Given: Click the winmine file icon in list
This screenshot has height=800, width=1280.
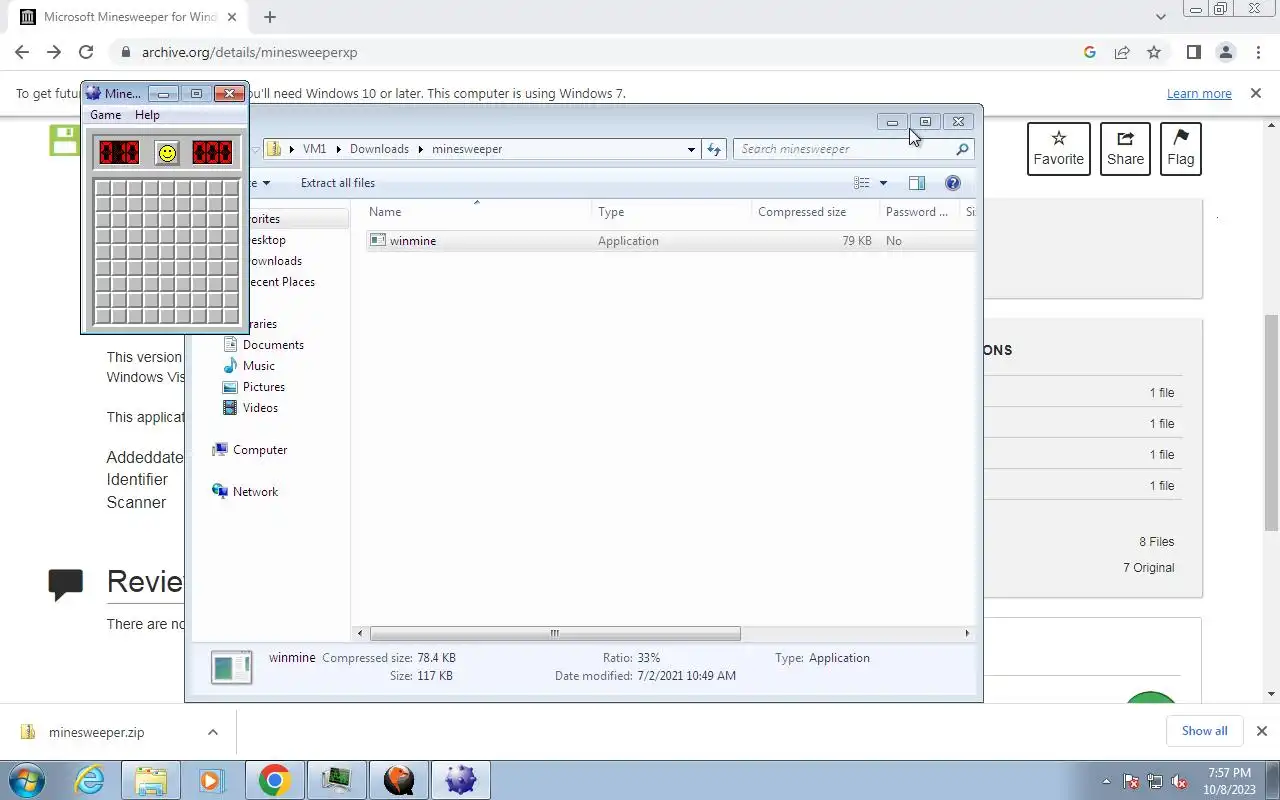Looking at the screenshot, I should (x=377, y=241).
